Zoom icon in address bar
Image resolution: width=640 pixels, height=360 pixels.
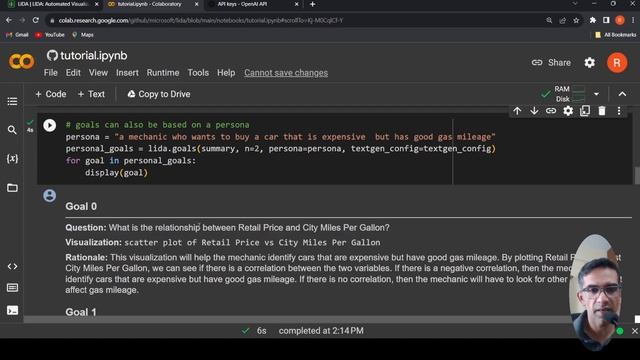pyautogui.click(x=549, y=20)
